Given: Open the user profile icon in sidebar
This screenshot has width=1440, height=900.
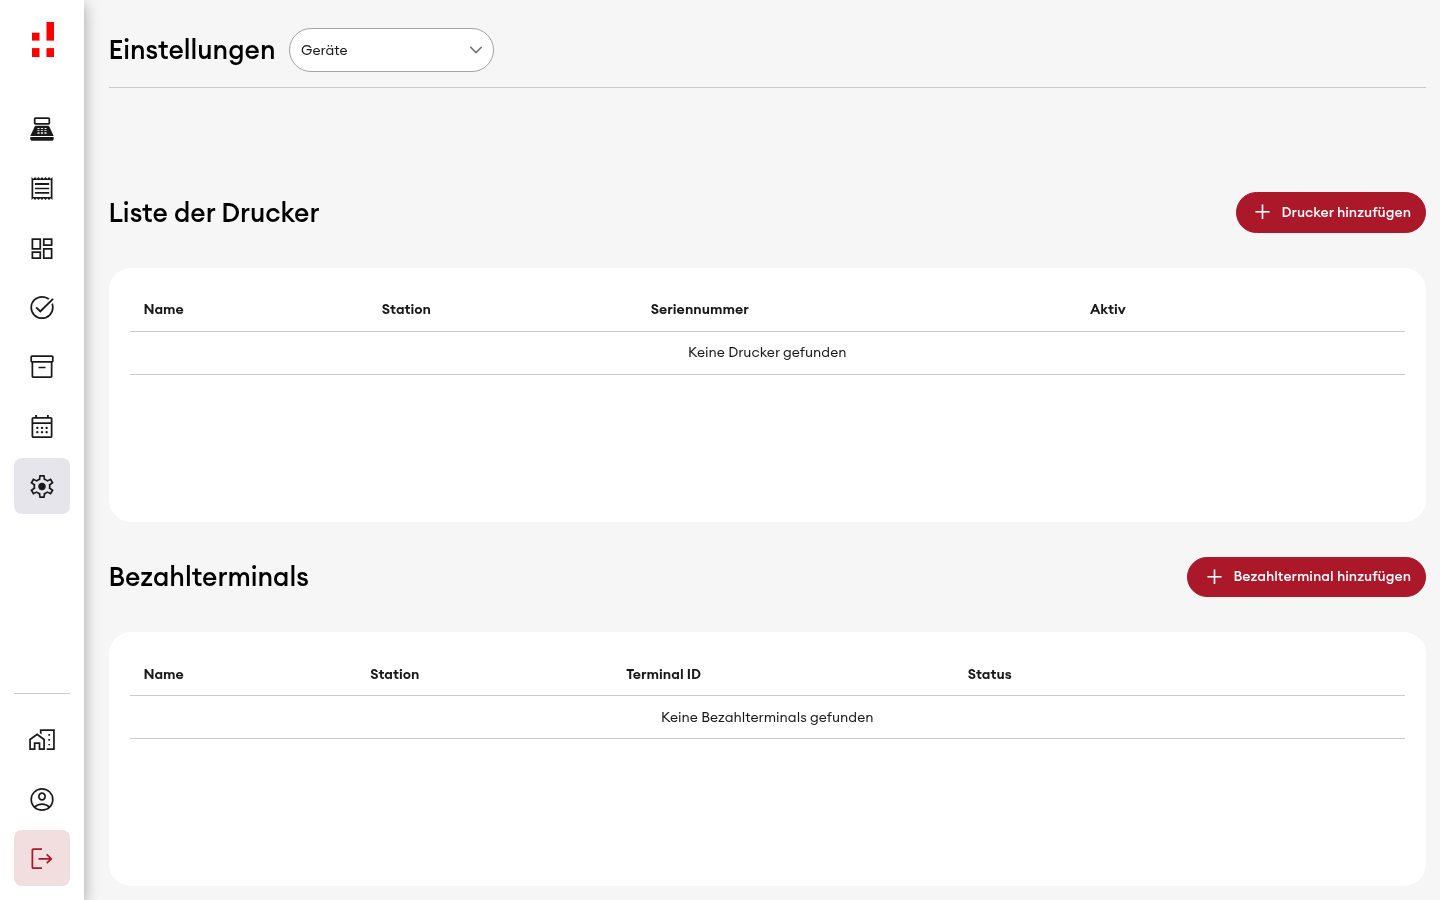Looking at the screenshot, I should pos(42,799).
